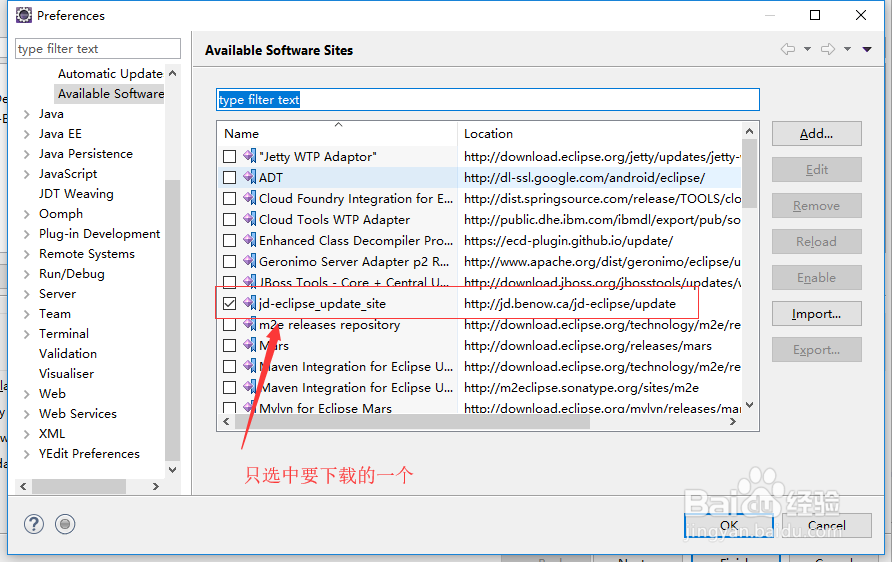This screenshot has width=892, height=562.
Task: Open Visualiser preferences
Action: pos(67,373)
